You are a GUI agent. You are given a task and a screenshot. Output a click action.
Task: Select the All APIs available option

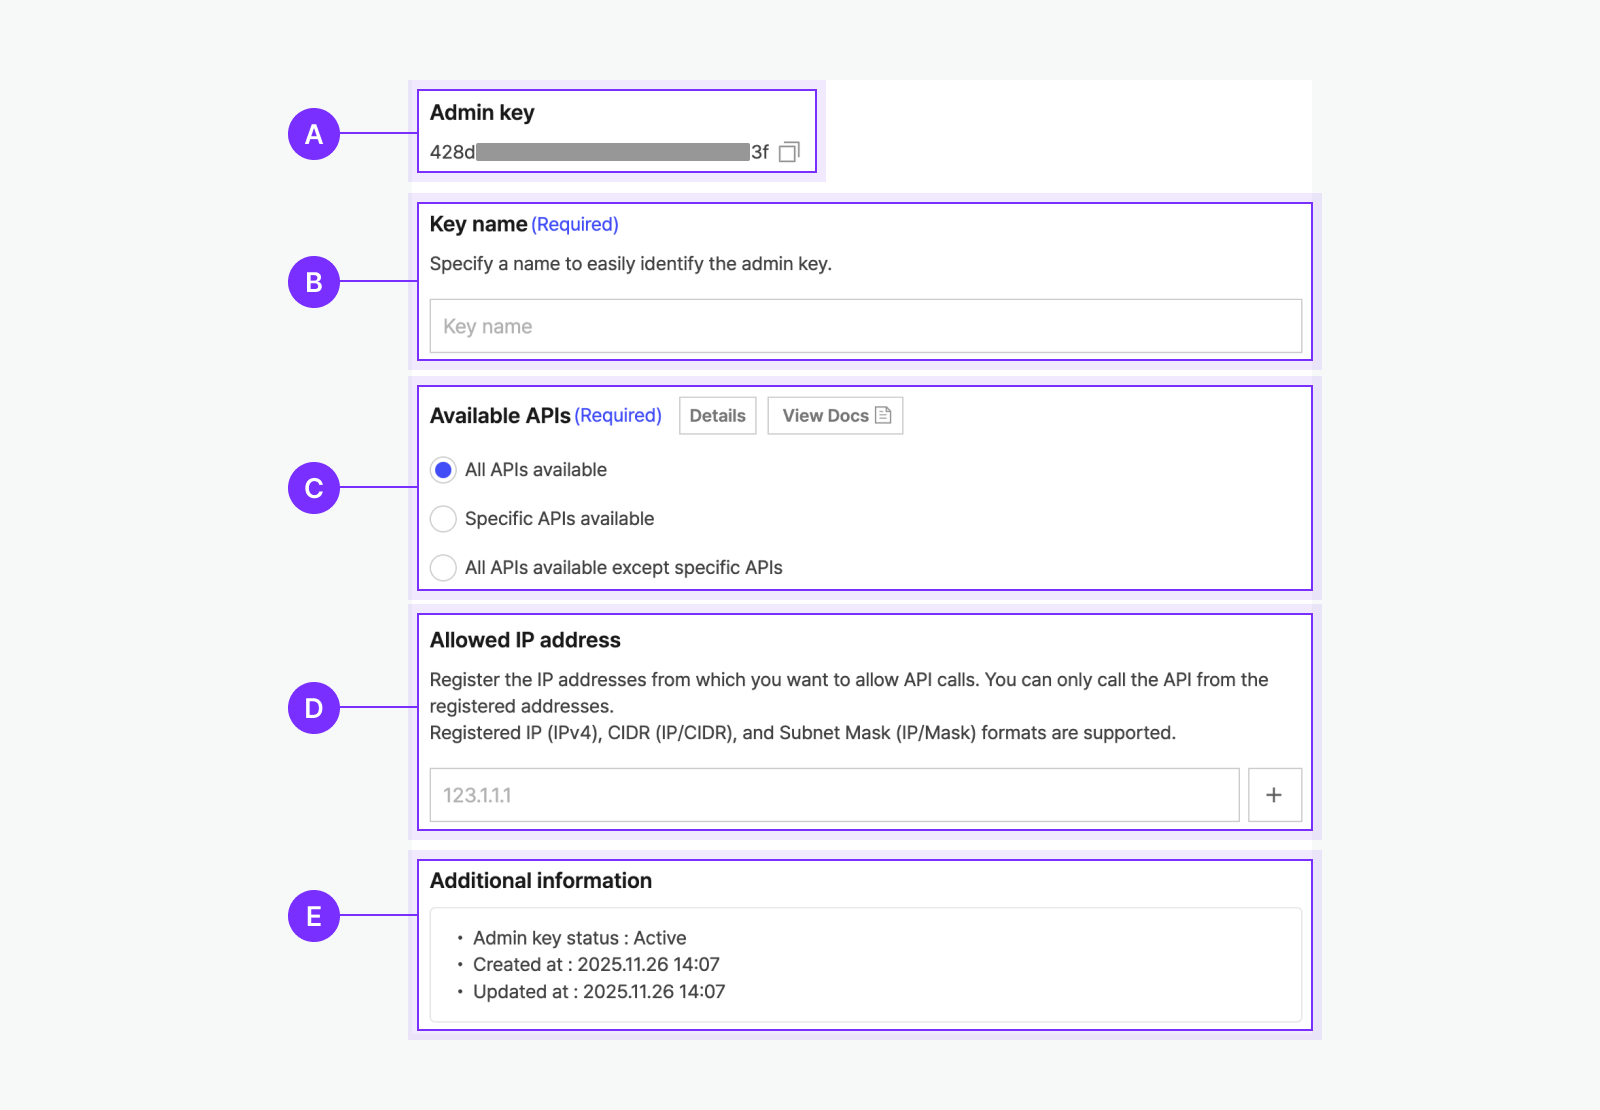point(443,470)
